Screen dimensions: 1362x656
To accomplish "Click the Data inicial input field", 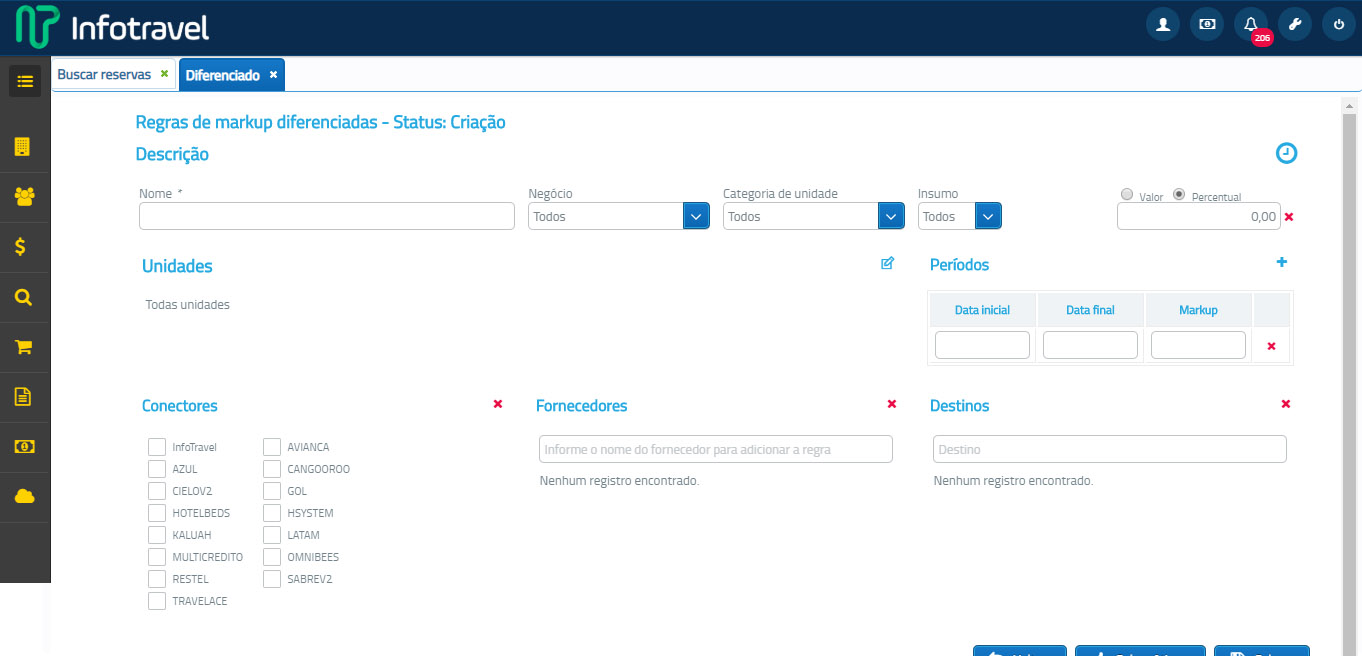I will tap(982, 345).
